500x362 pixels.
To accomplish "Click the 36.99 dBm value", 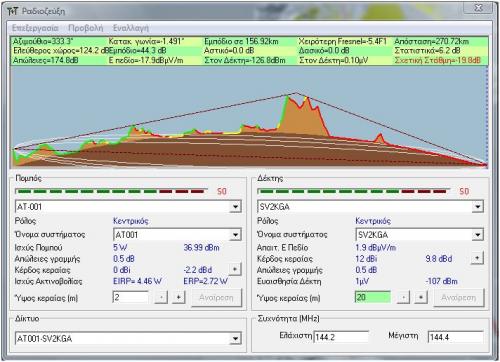I will click(201, 248).
